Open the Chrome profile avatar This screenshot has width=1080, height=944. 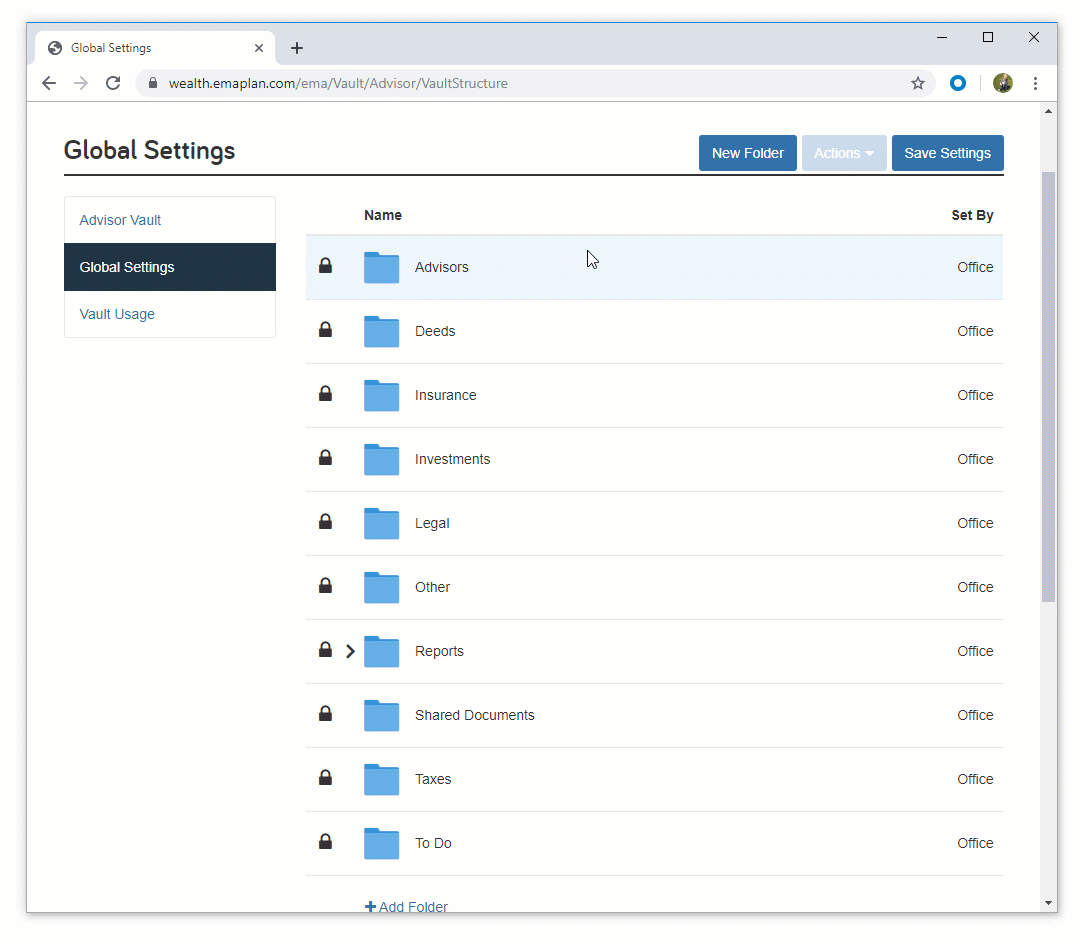point(1003,83)
